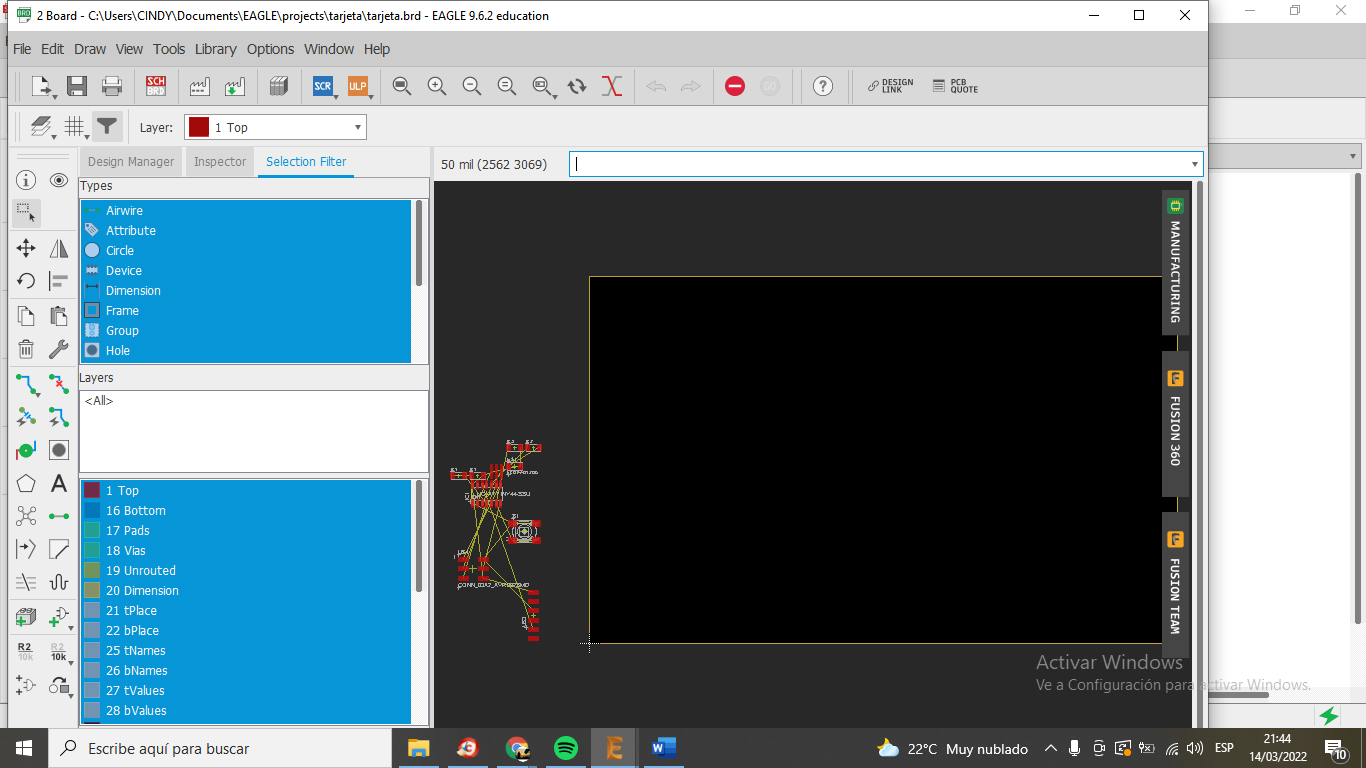This screenshot has height=768, width=1366.
Task: Open the ULP icon dropdown arrow
Action: 371,97
